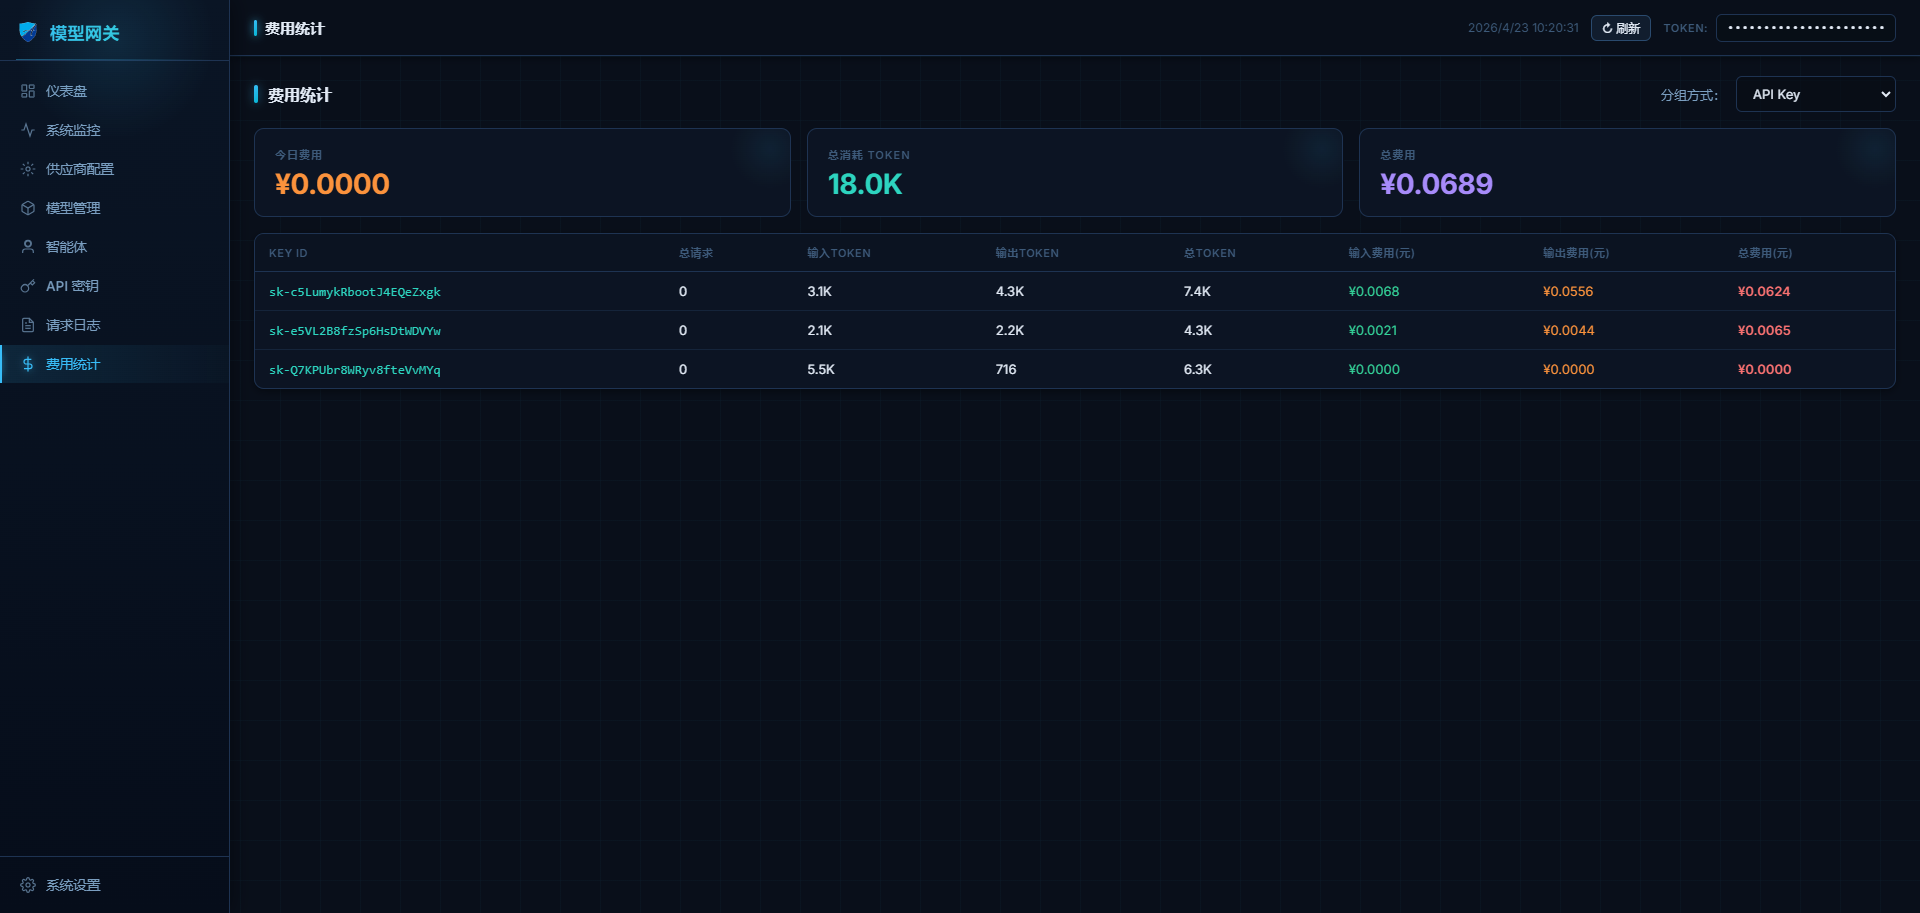
Task: Click the 今日费用 card
Action: (522, 172)
